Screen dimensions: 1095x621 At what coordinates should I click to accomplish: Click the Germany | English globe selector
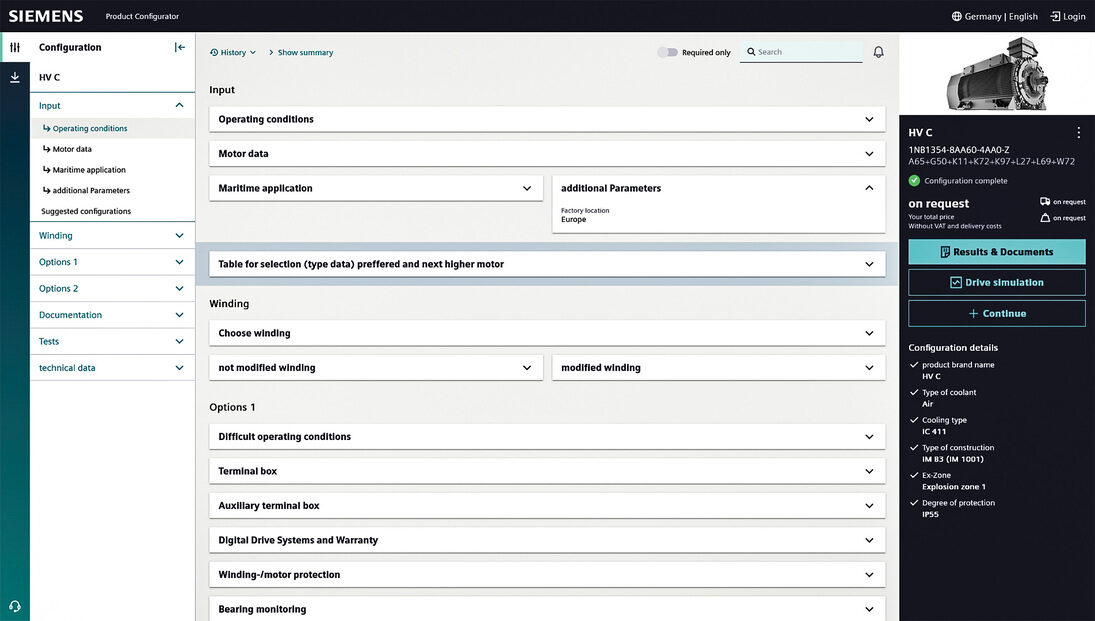coord(994,16)
